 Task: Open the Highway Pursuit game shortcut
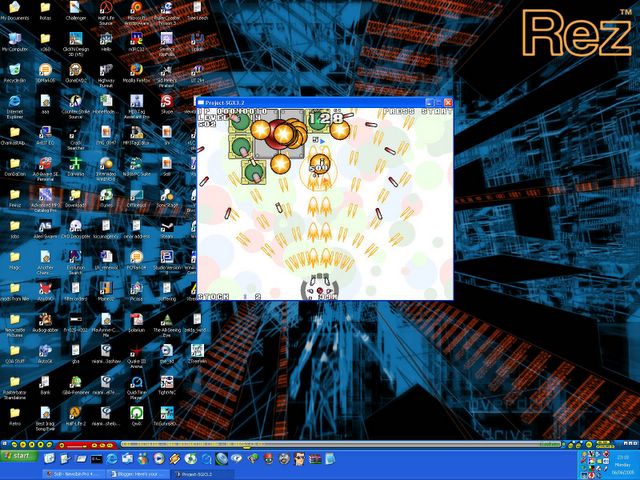pyautogui.click(x=106, y=76)
